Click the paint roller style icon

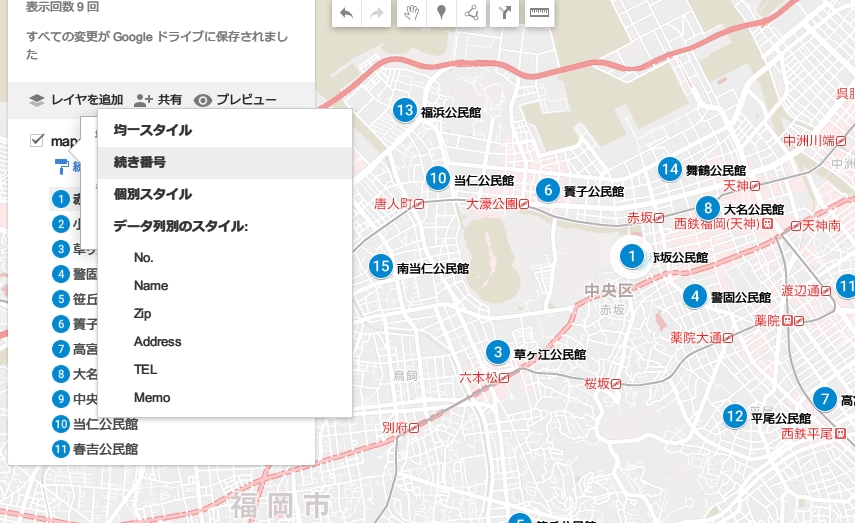pyautogui.click(x=62, y=167)
